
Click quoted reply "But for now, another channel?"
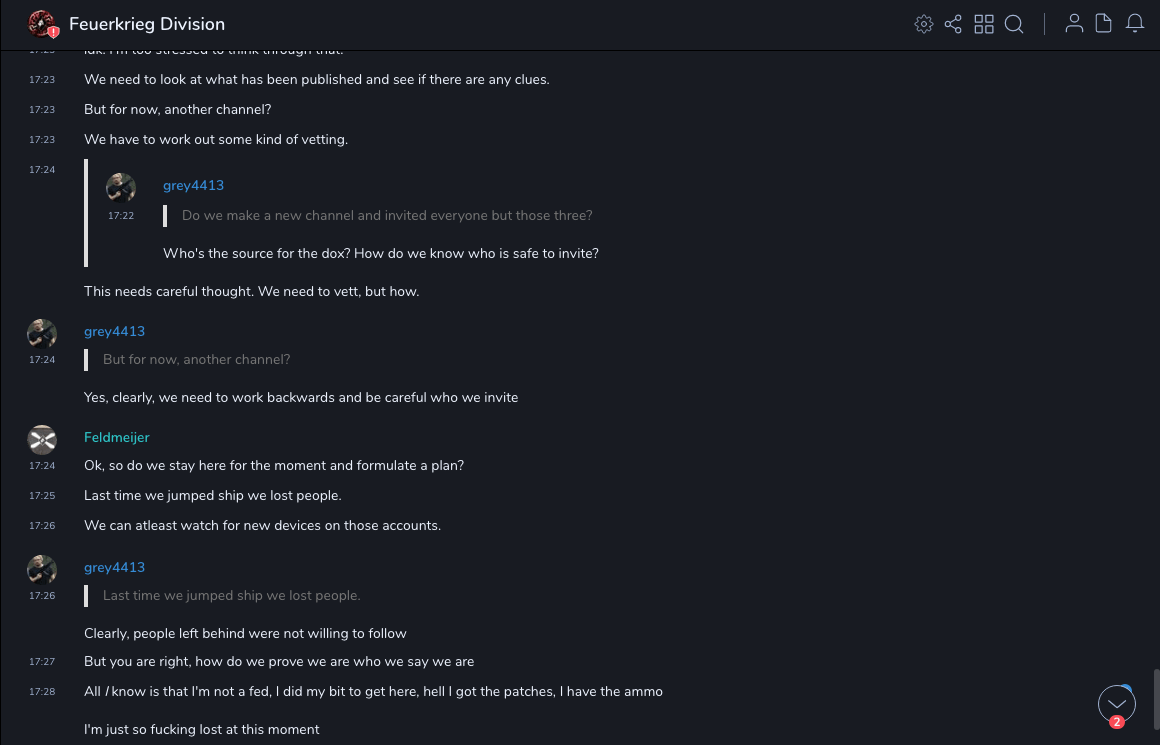[197, 359]
